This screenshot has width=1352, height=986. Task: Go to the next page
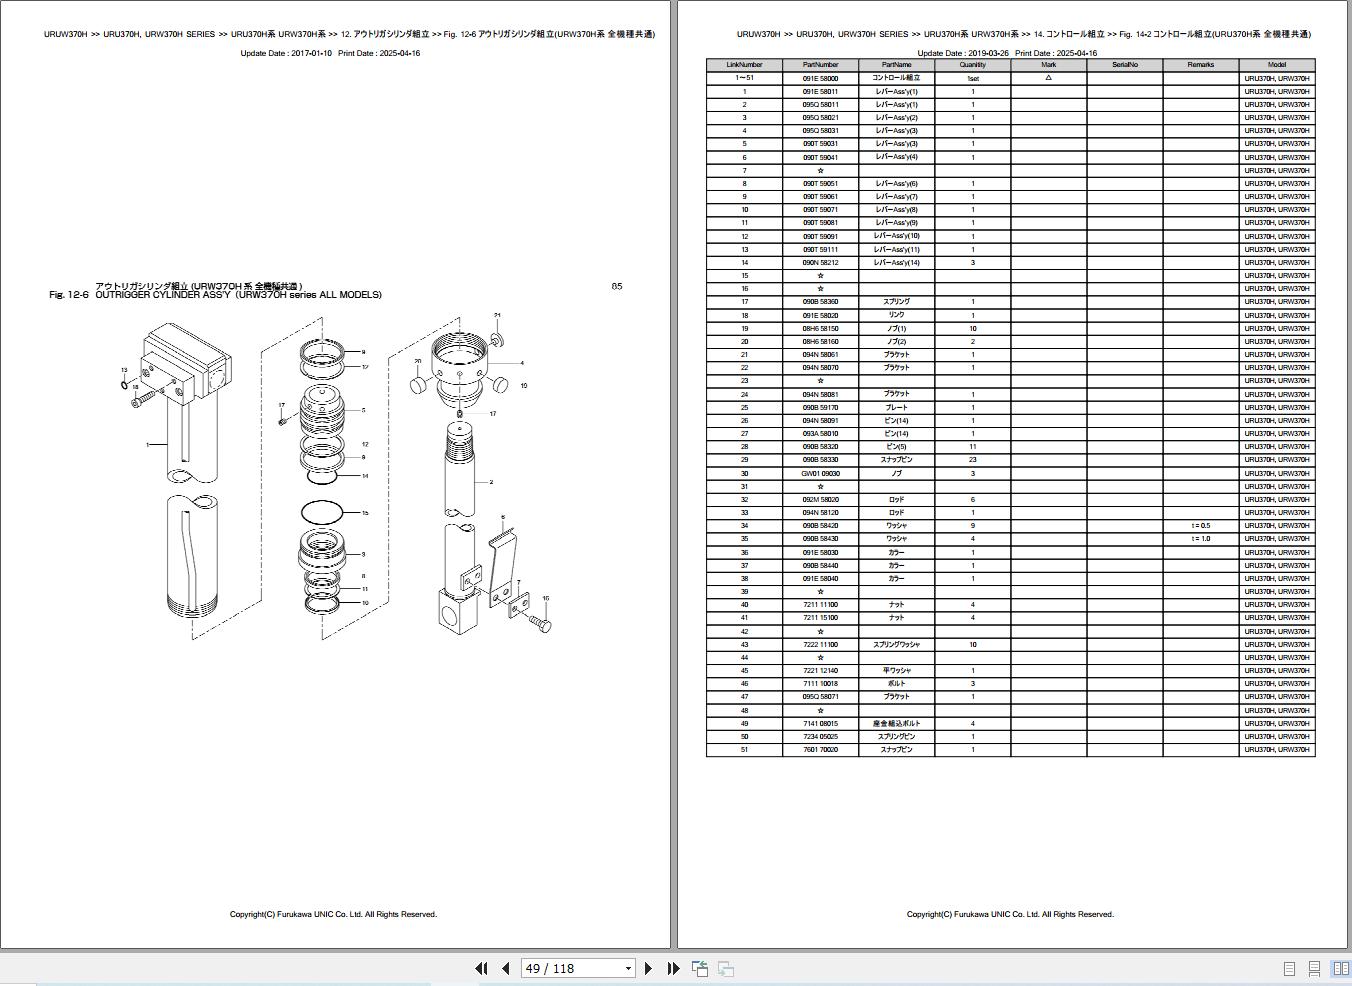648,968
